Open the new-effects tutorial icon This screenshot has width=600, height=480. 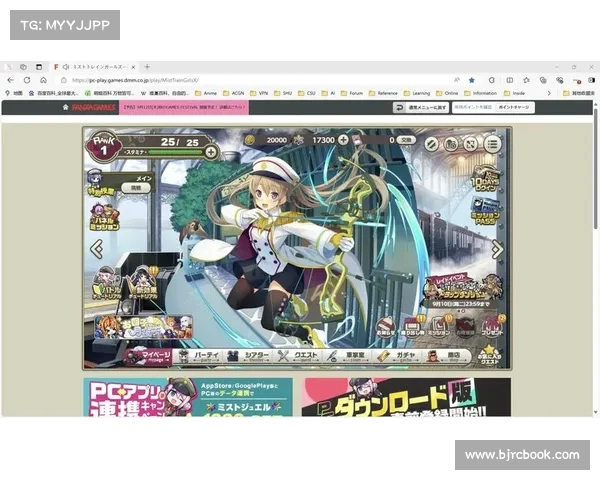(143, 284)
